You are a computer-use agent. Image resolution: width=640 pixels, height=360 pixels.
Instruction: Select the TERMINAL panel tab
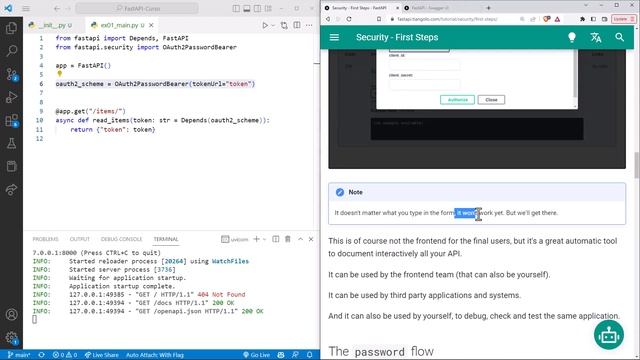pos(166,239)
